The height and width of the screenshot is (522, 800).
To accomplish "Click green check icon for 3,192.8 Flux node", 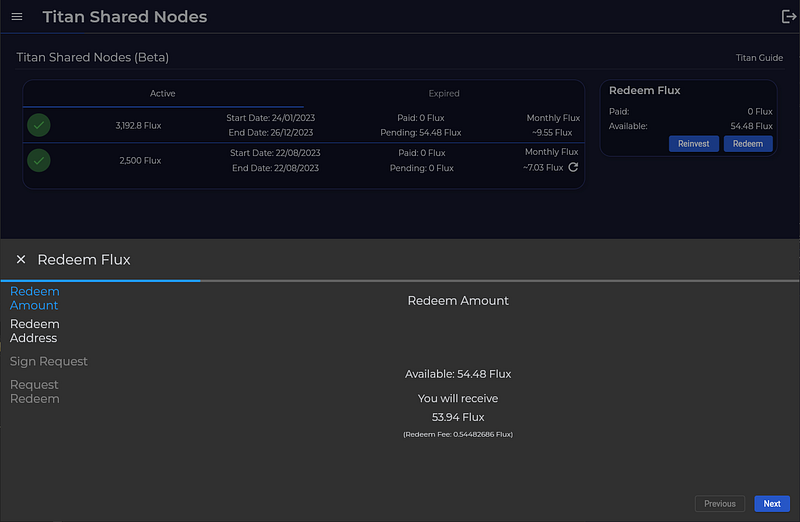I will [x=39, y=125].
